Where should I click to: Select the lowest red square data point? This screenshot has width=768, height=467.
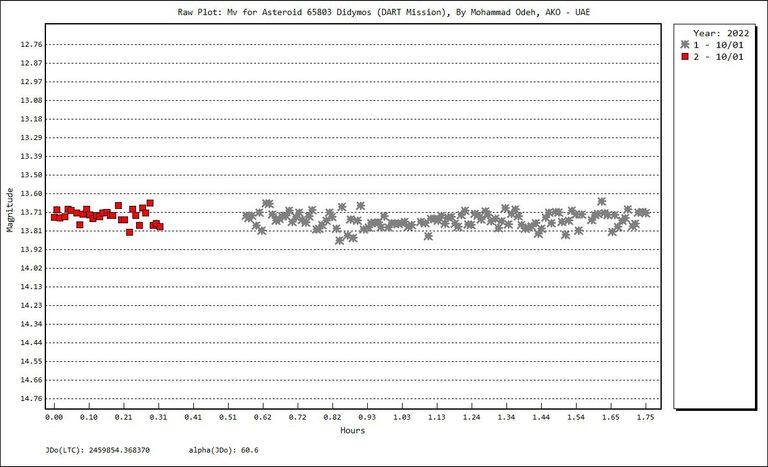(129, 232)
